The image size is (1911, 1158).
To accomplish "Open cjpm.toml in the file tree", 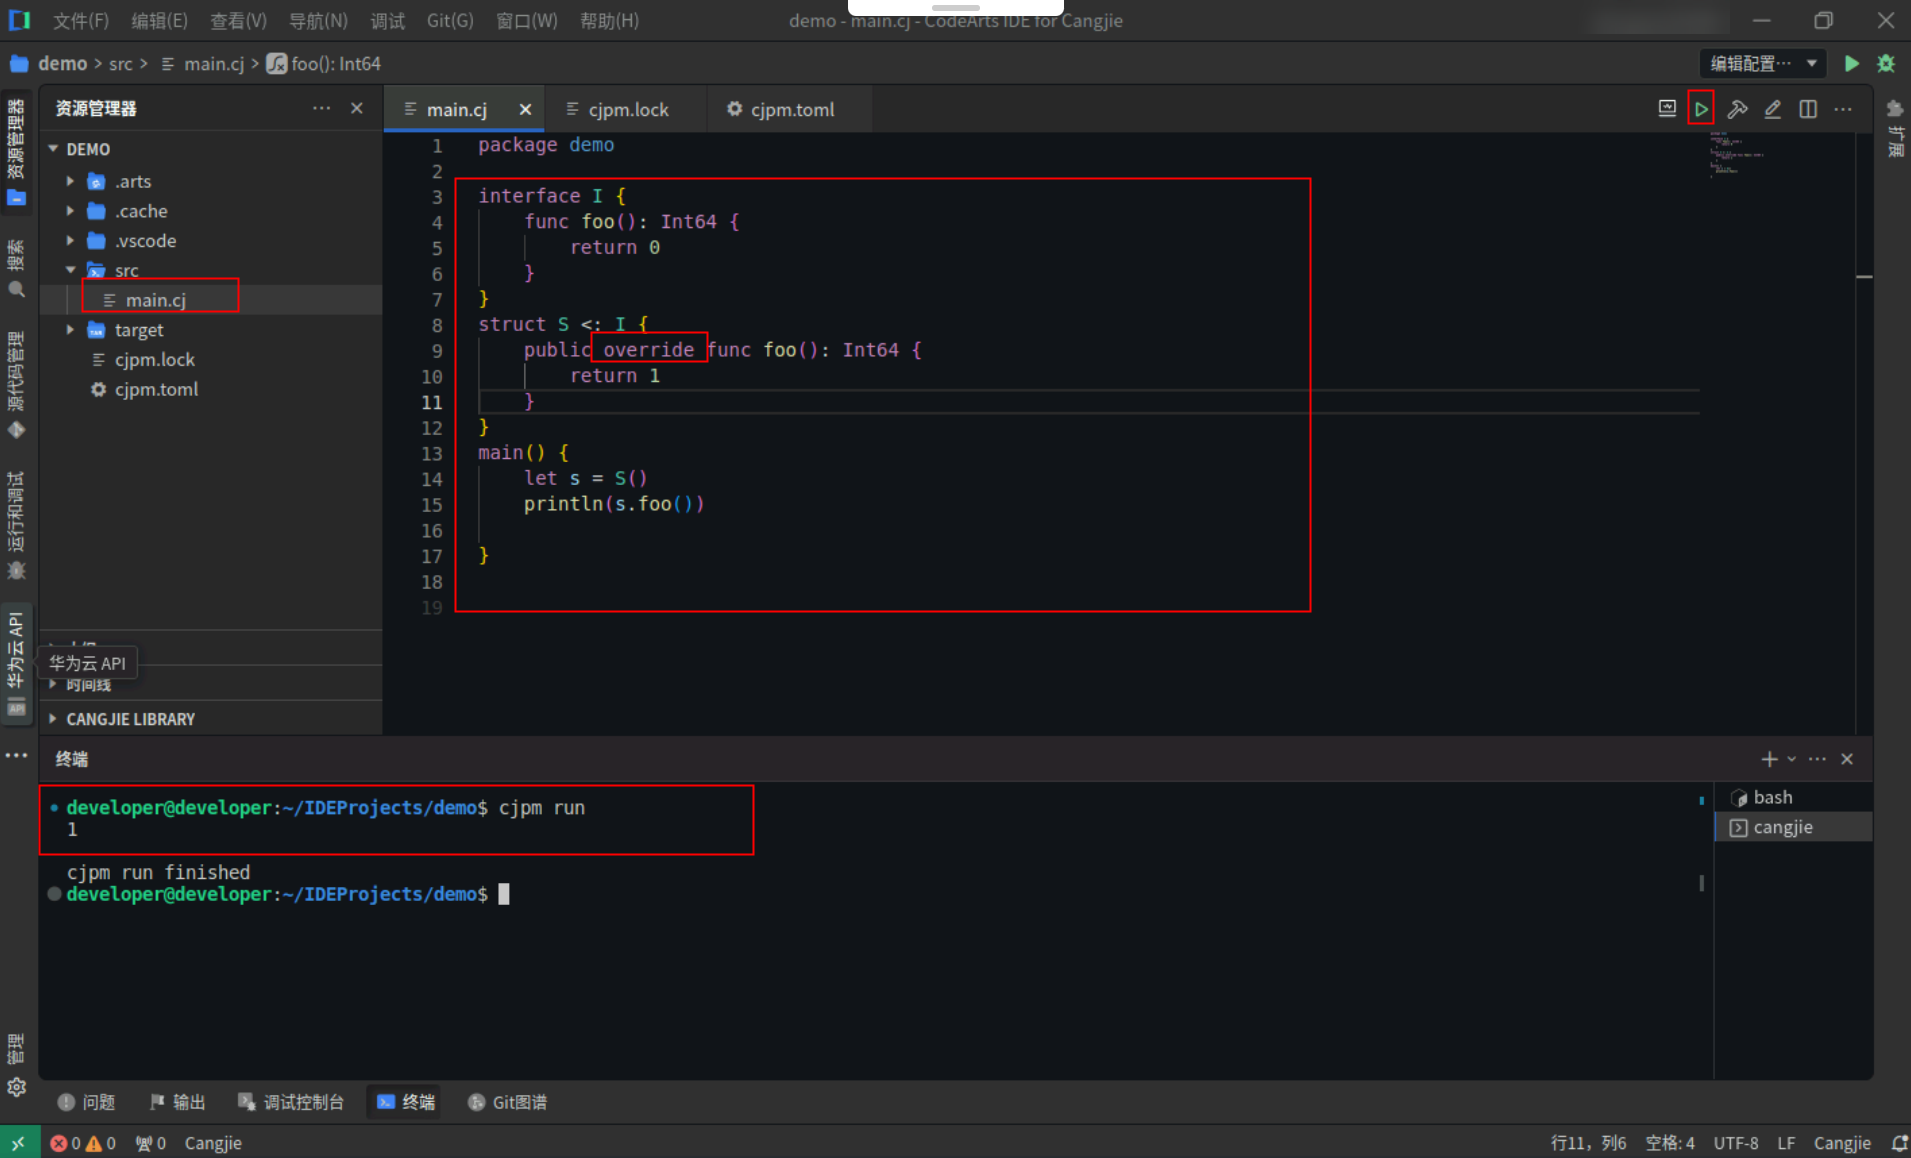I will pos(211,390).
